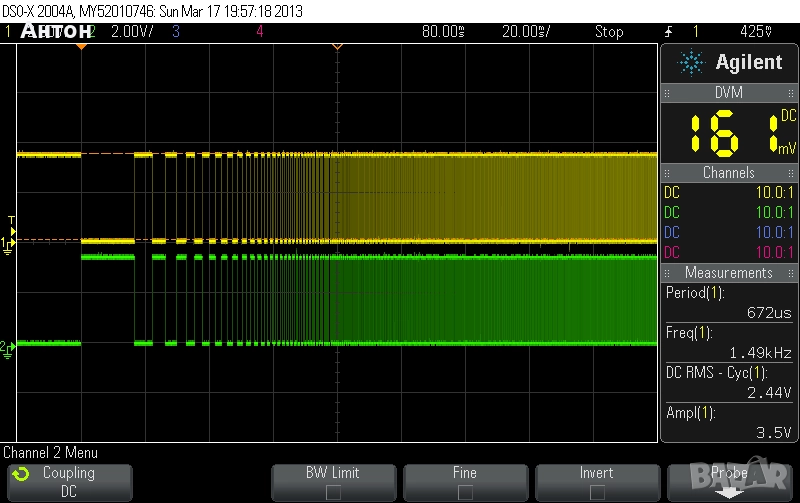
Task: Click the solid orange trigger point triangle
Action: (81, 46)
